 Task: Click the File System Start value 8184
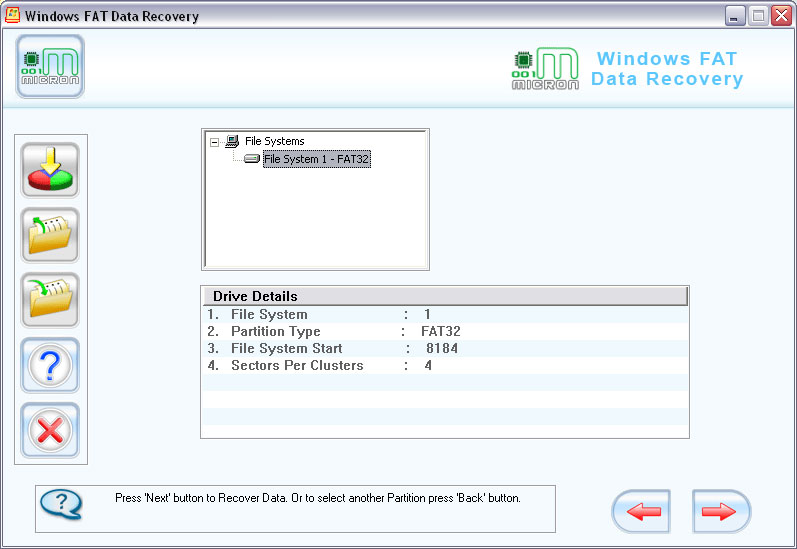pos(442,348)
